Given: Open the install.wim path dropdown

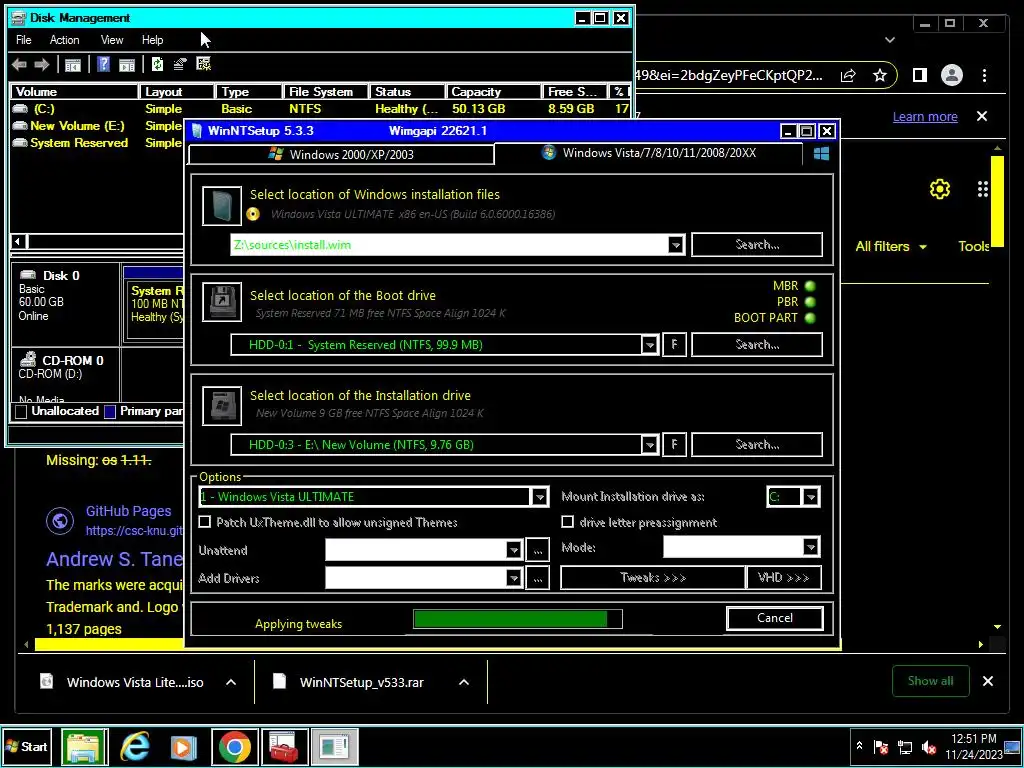Looking at the screenshot, I should [x=676, y=245].
